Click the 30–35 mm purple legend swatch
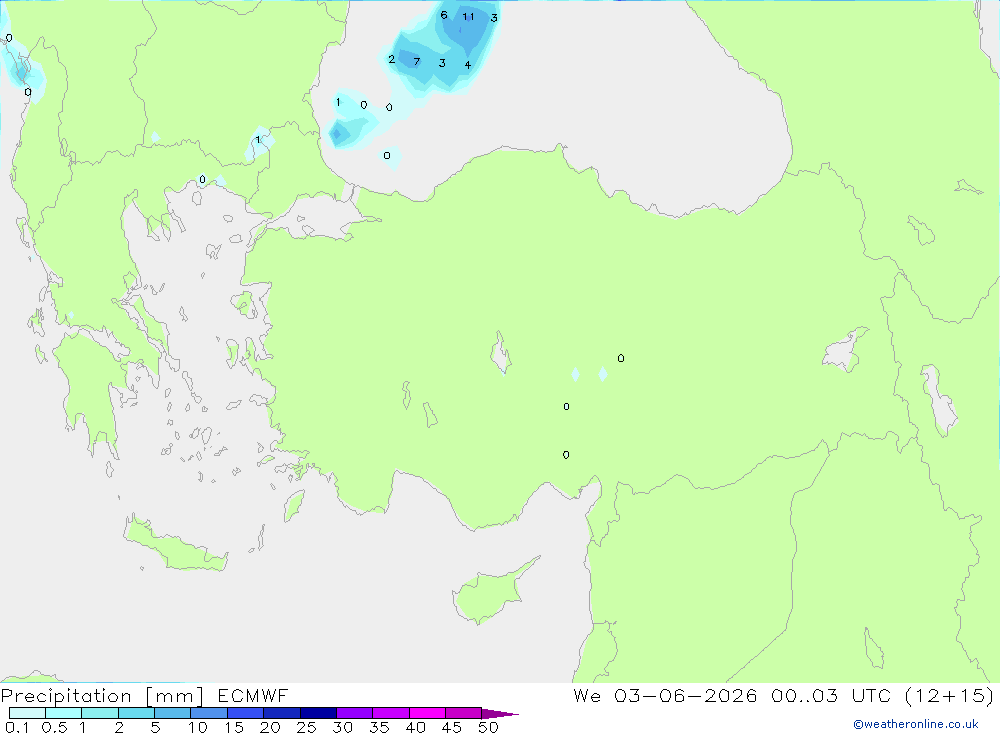 355,713
